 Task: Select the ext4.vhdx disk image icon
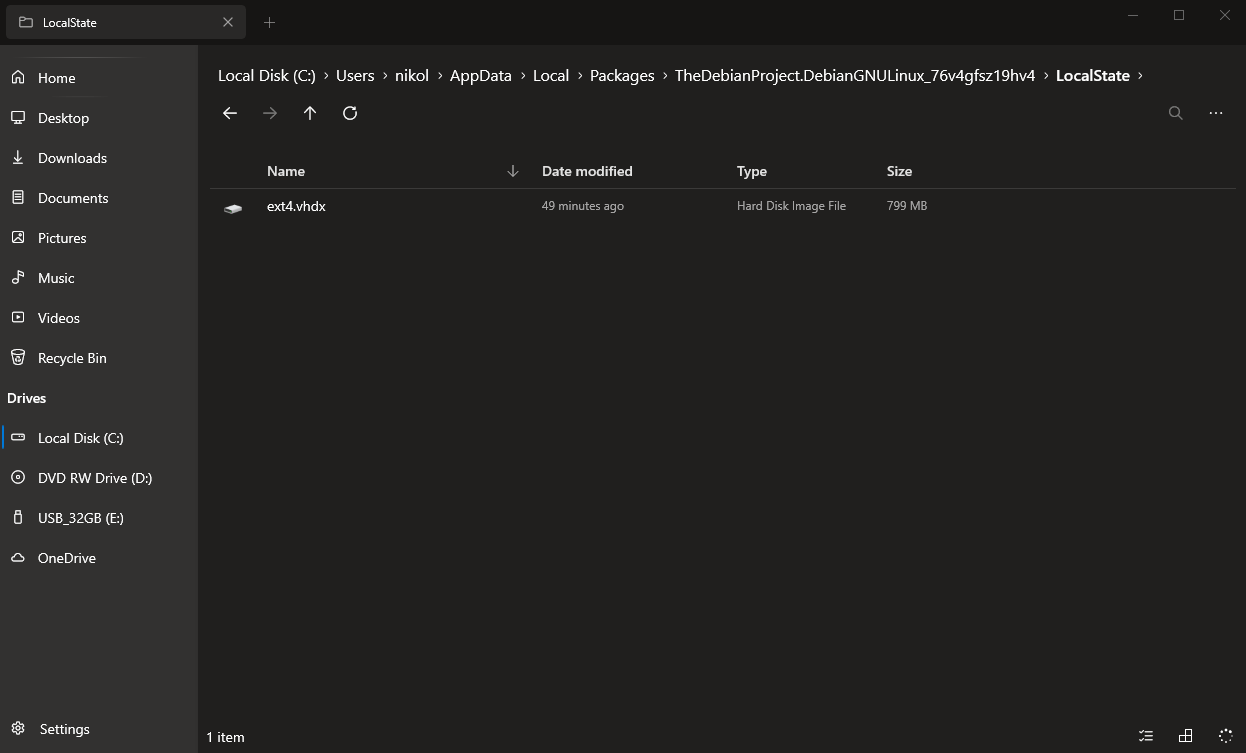pyautogui.click(x=233, y=207)
